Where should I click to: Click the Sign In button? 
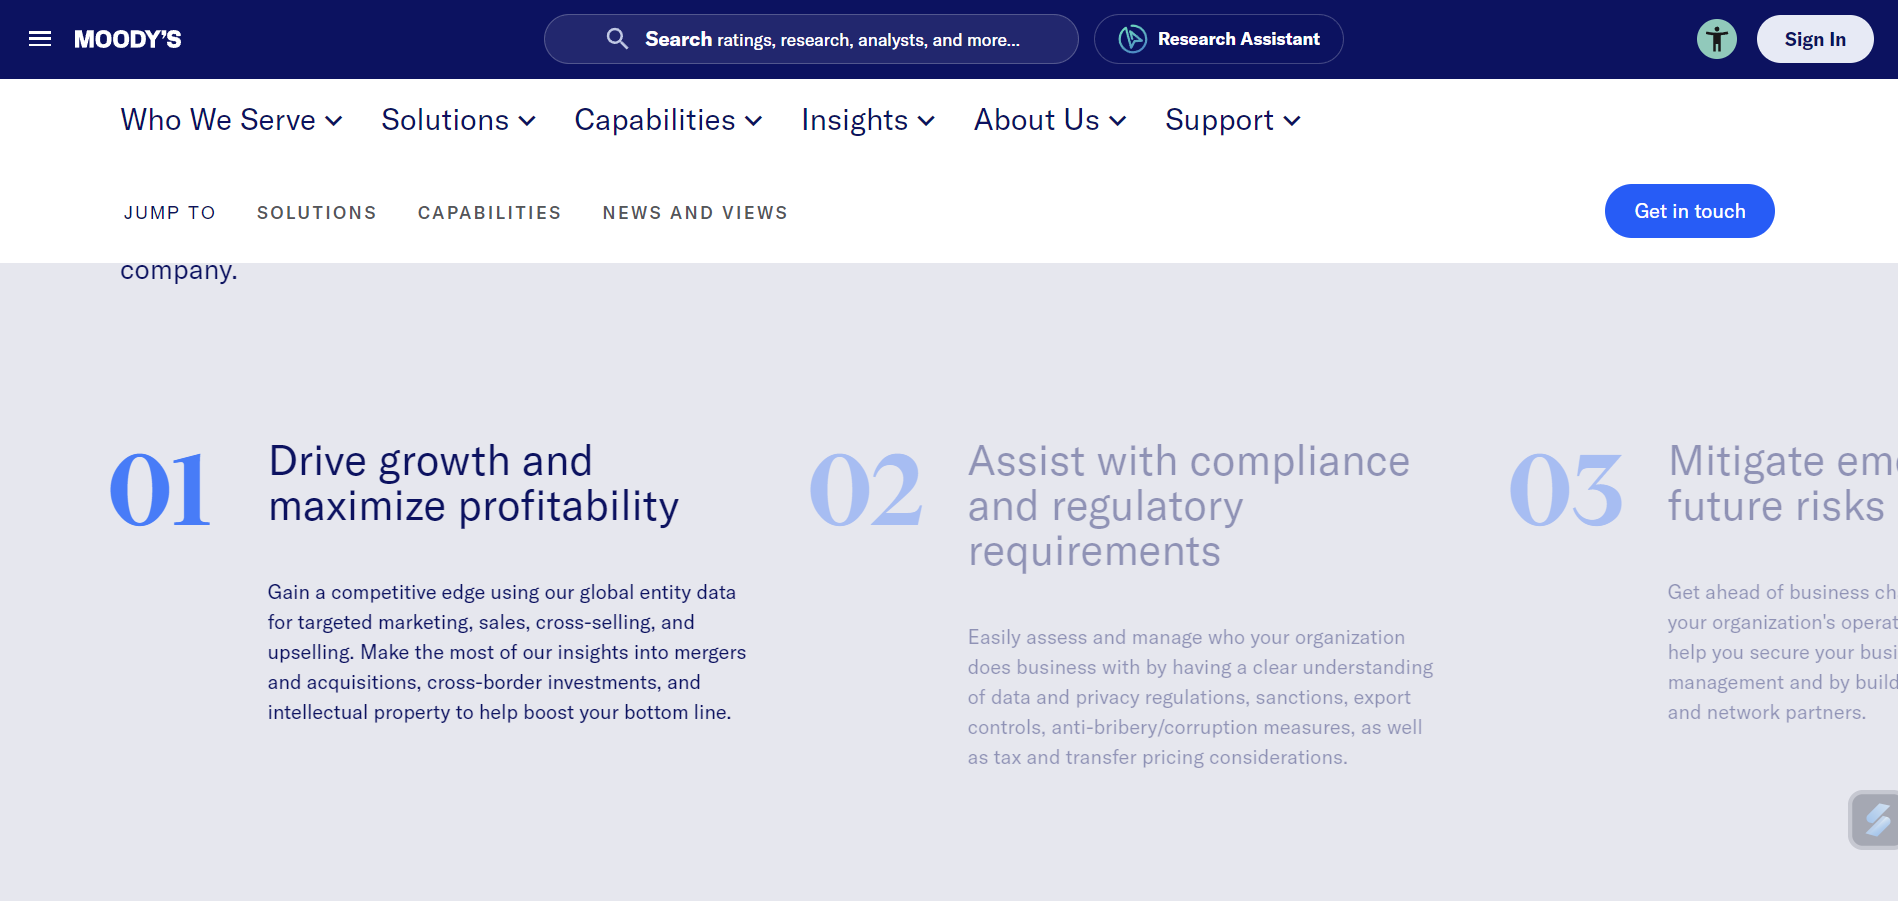click(1815, 39)
